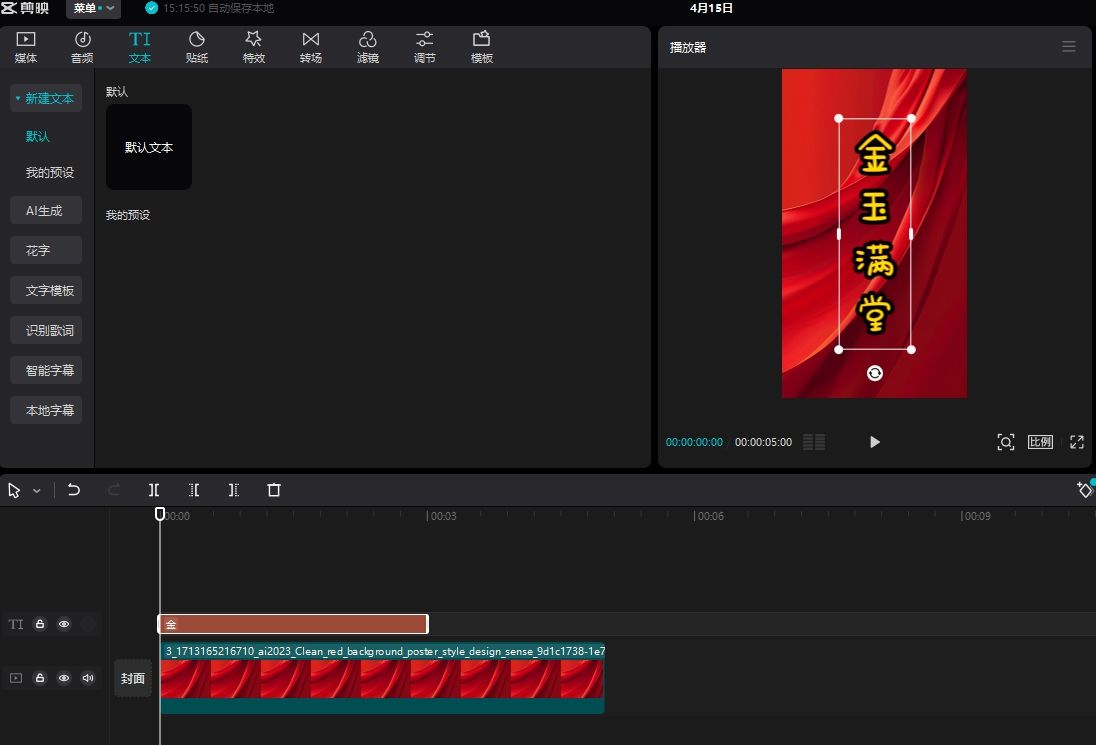The height and width of the screenshot is (745, 1096).
Task: Enter fullscreen preview in the player
Action: coord(1077,442)
